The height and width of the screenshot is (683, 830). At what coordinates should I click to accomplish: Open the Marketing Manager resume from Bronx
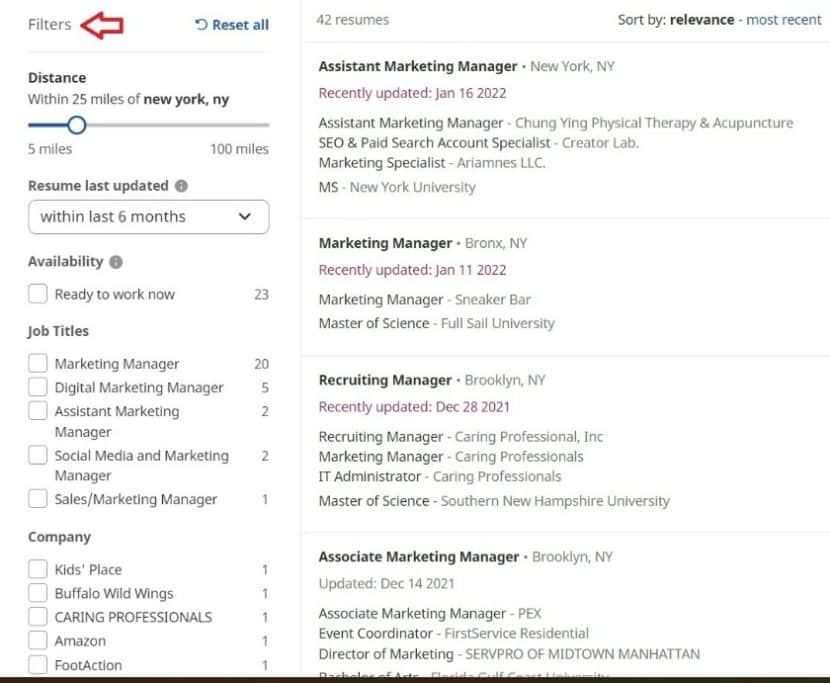click(x=385, y=242)
